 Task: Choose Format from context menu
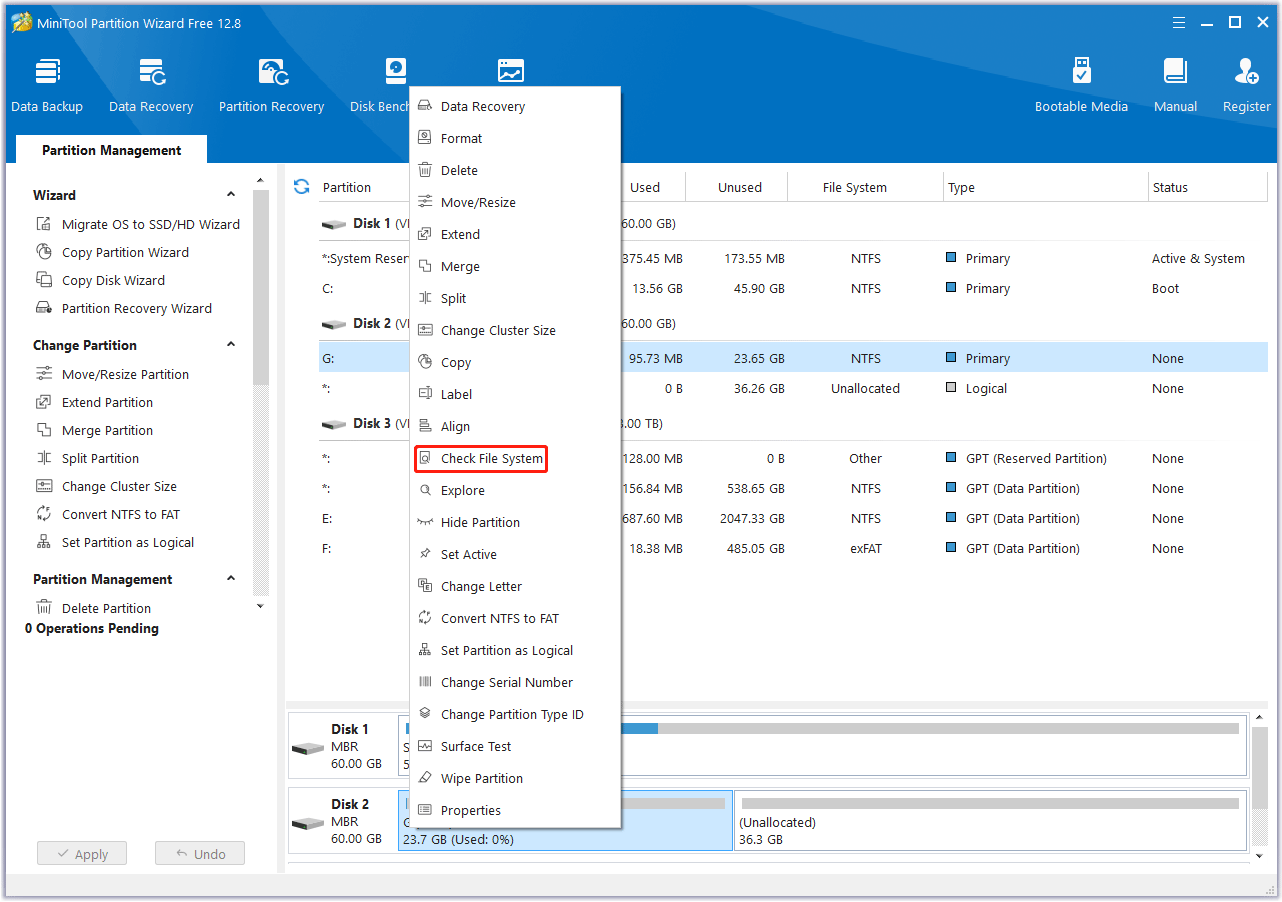coord(515,138)
